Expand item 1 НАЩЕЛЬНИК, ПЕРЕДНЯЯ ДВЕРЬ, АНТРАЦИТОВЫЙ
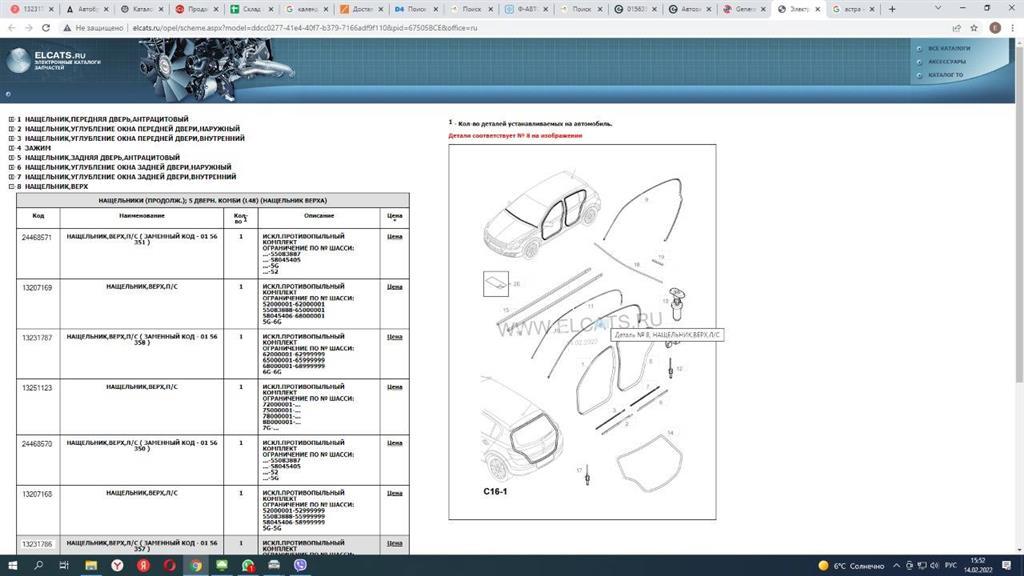 coord(11,120)
